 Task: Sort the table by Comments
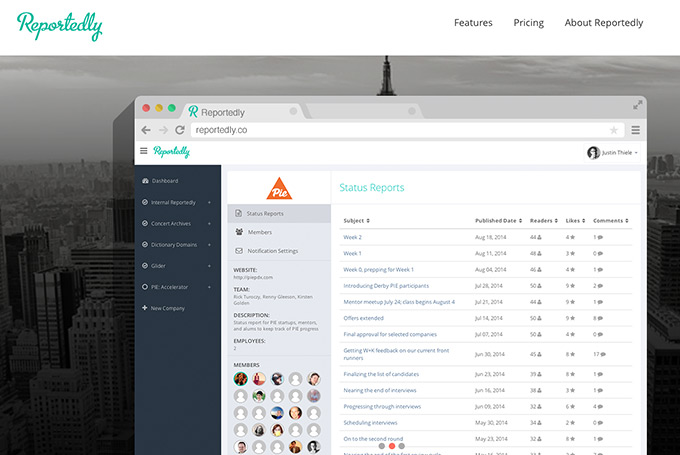pos(611,221)
